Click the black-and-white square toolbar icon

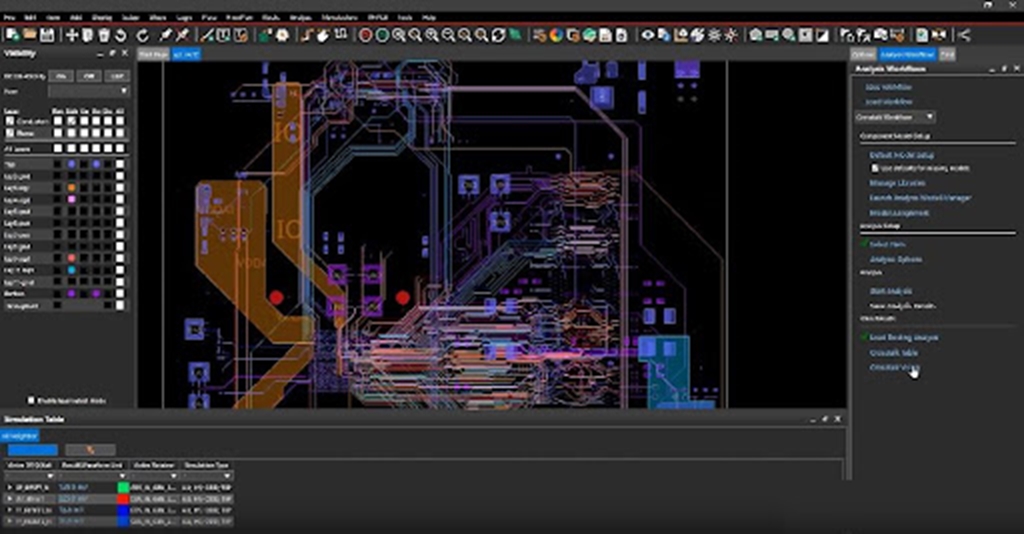[x=822, y=35]
